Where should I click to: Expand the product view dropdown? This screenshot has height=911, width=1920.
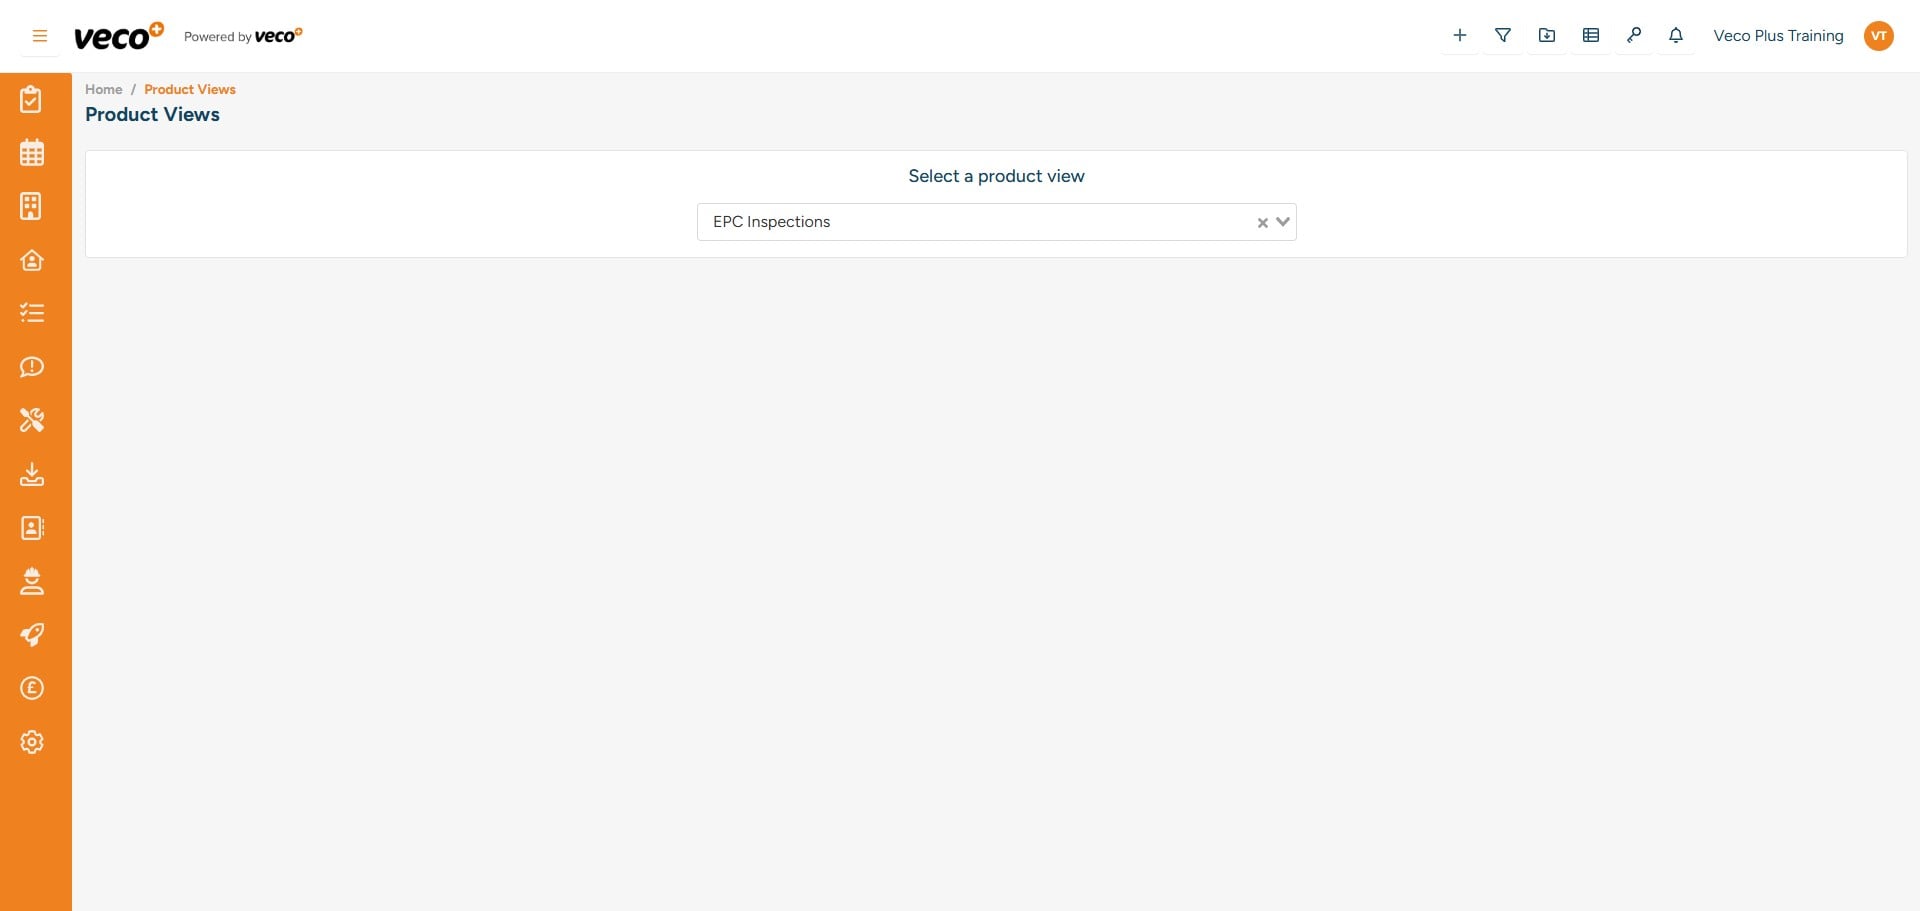coord(1282,222)
